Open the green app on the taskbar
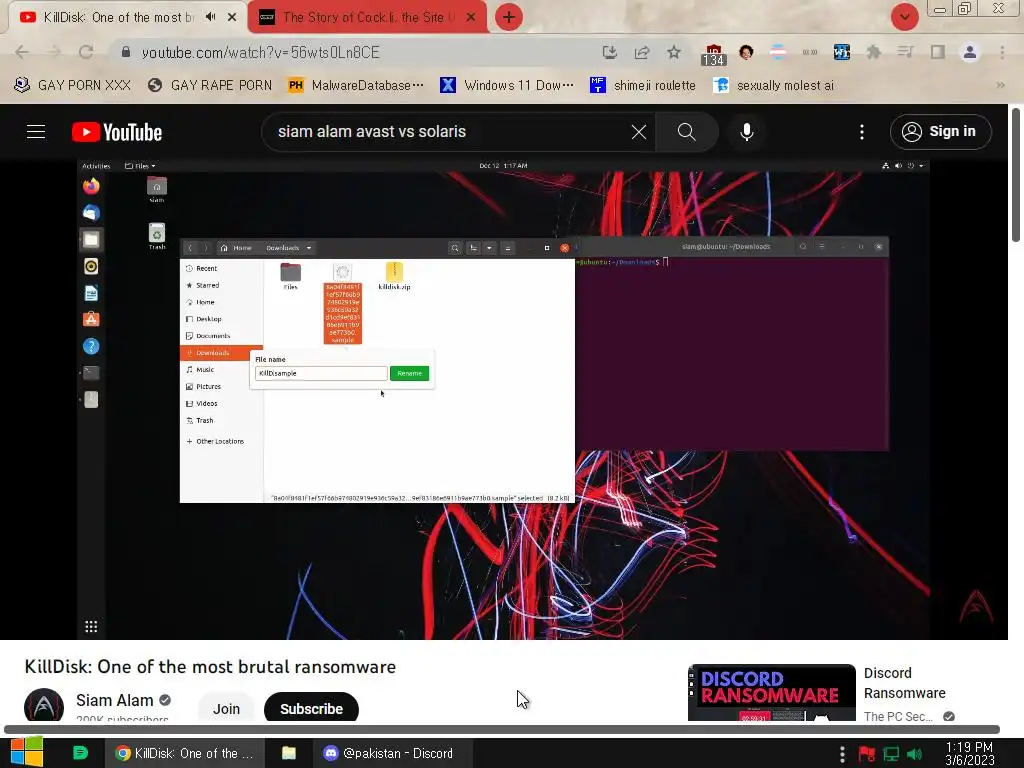Screen dimensions: 1024x768 click(80, 753)
